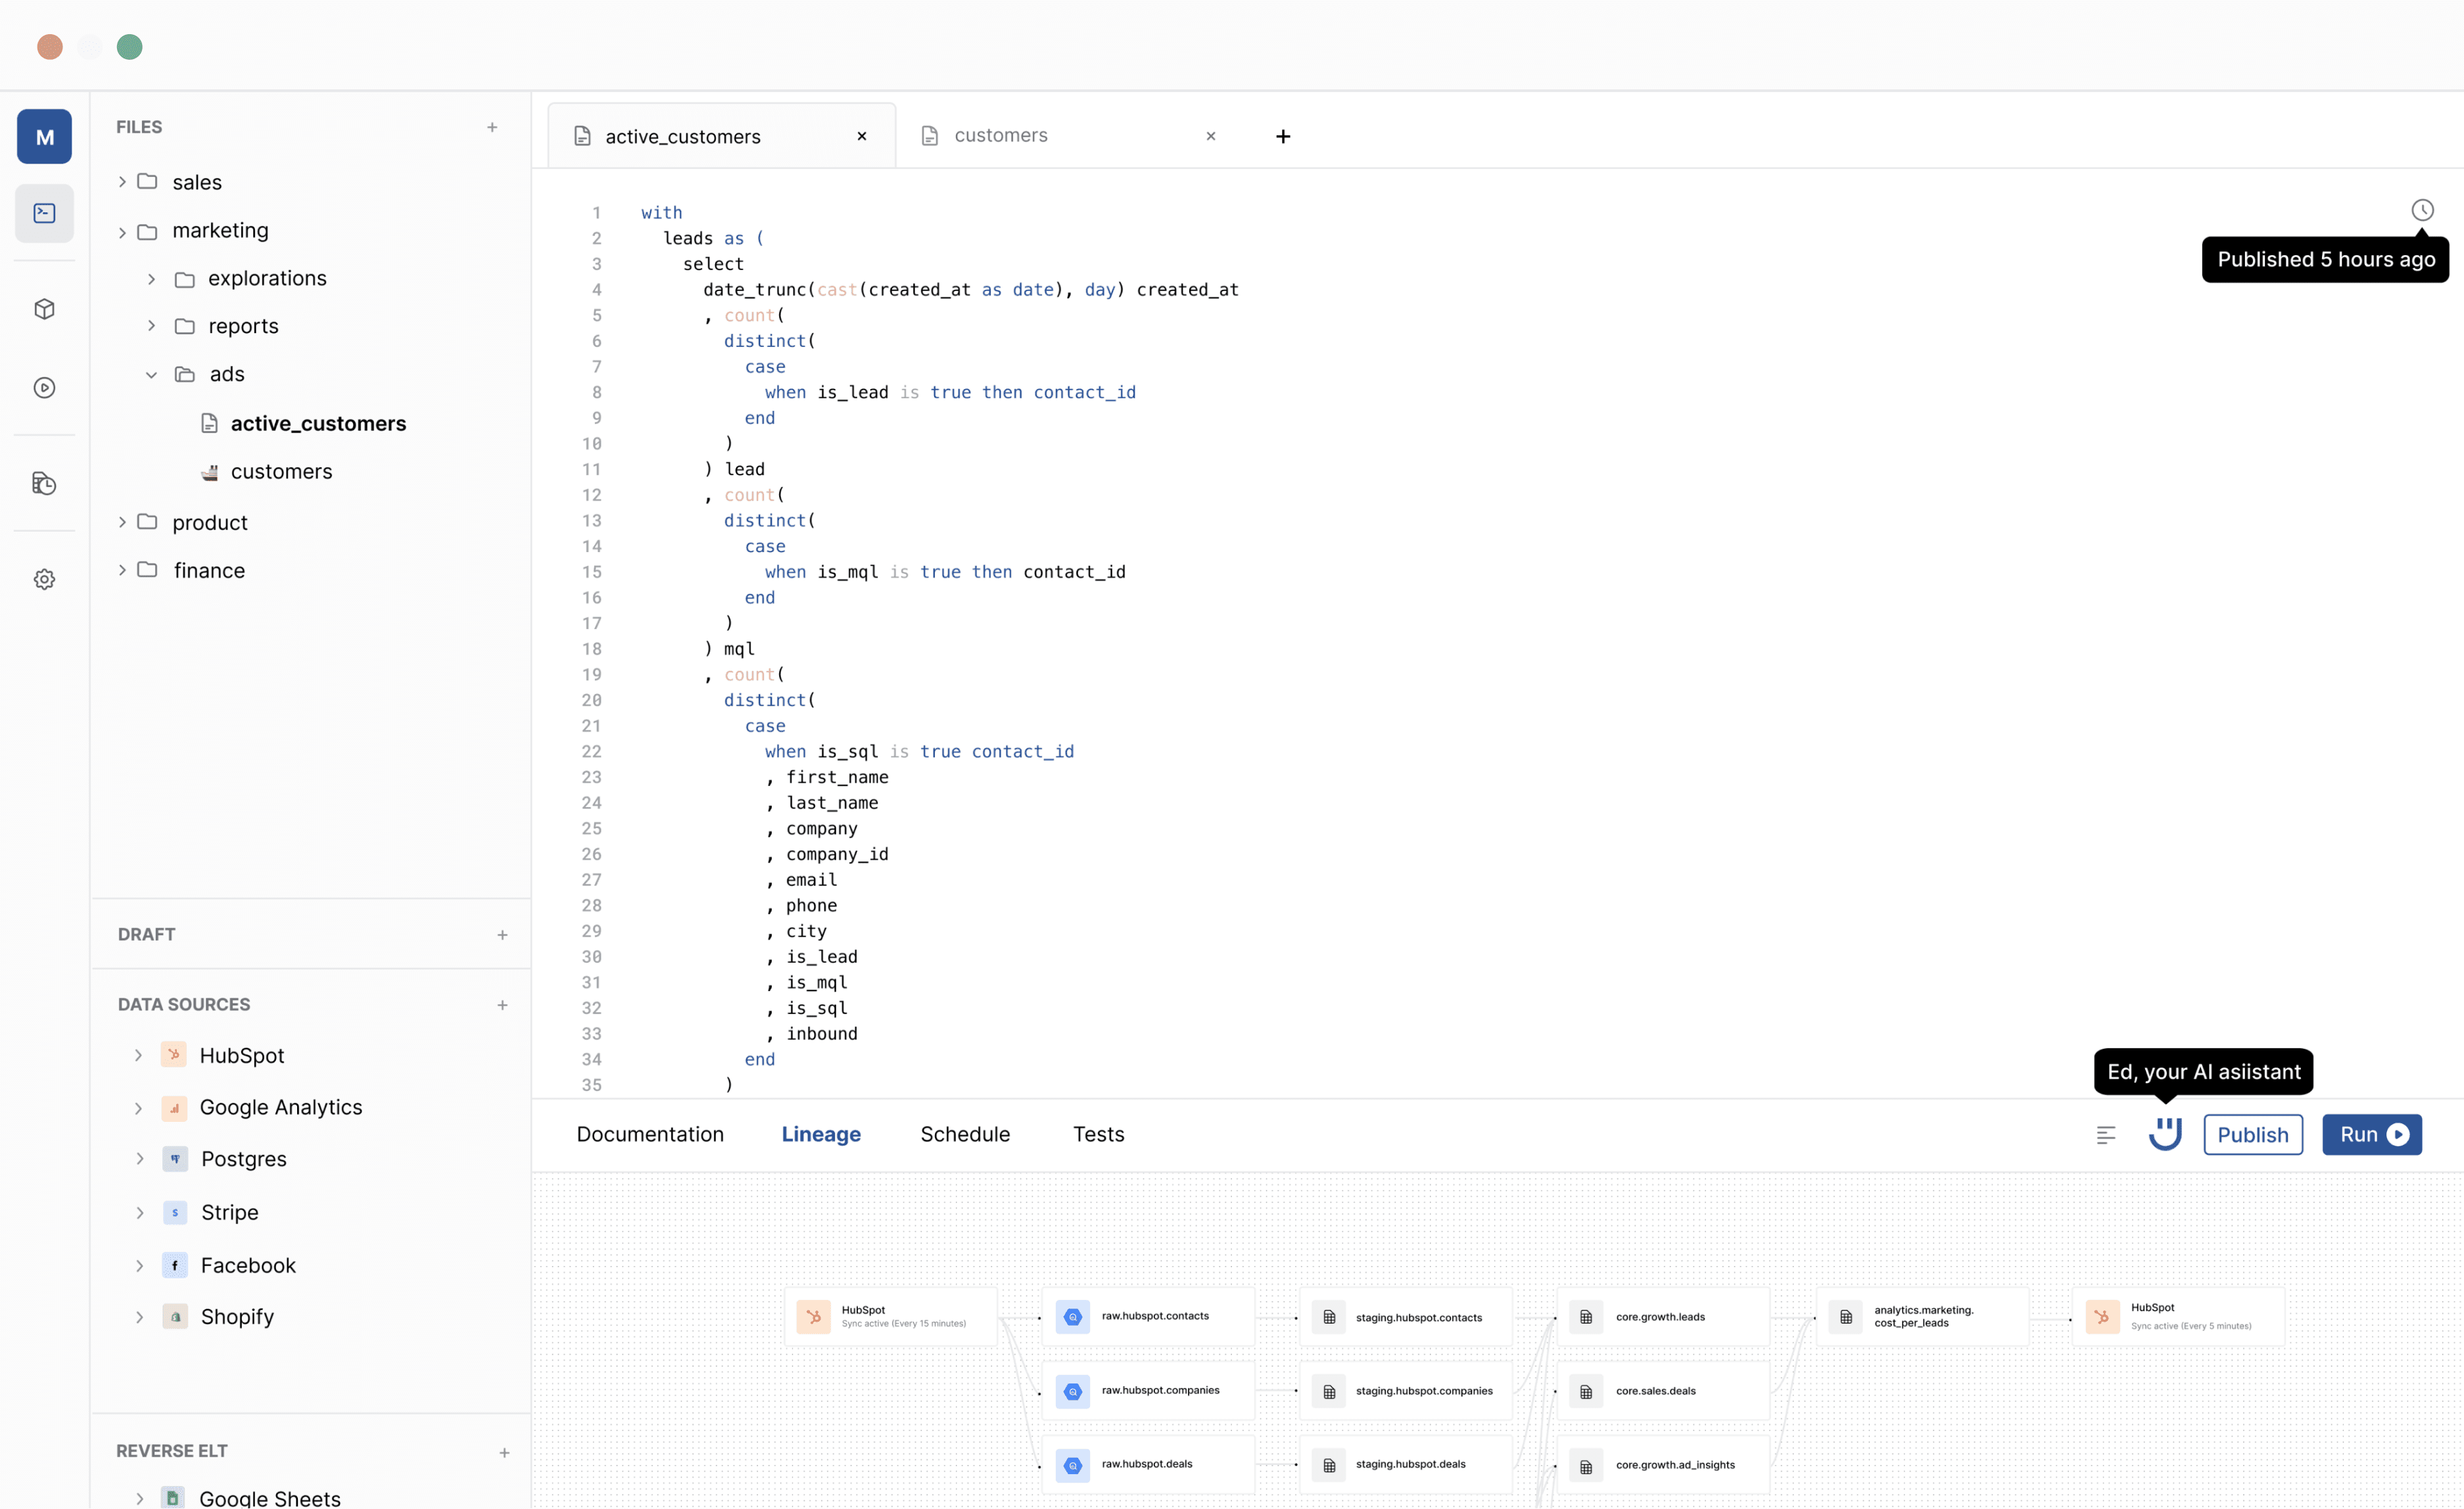The height and width of the screenshot is (1509, 2464).
Task: Select raw.hubspot.contacts lineage node
Action: click(1147, 1316)
